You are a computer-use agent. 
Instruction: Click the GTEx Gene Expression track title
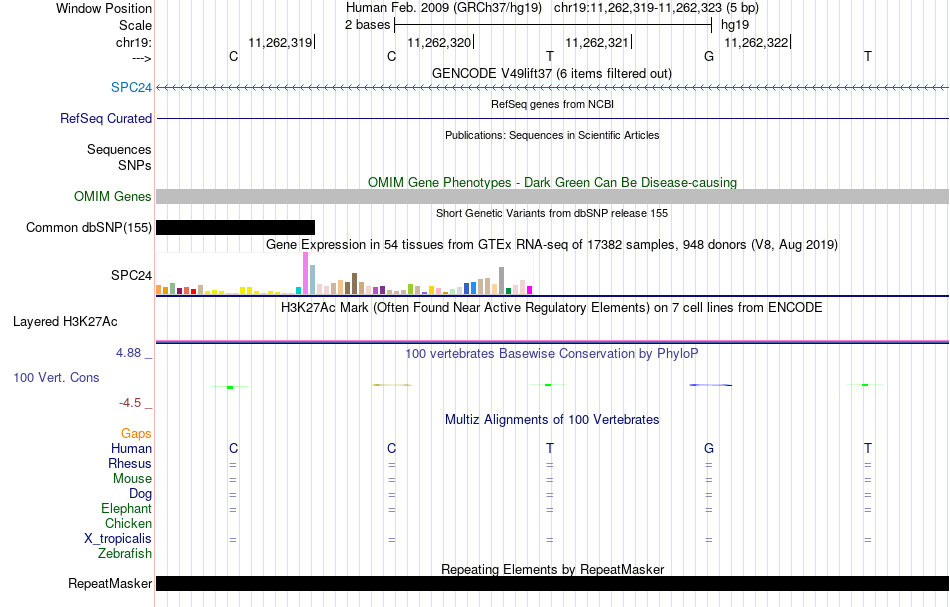coord(552,245)
